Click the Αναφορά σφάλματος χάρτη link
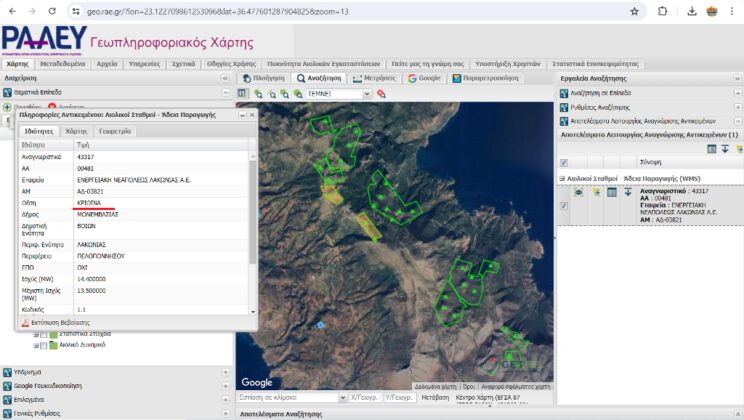This screenshot has width=744, height=420. (515, 387)
